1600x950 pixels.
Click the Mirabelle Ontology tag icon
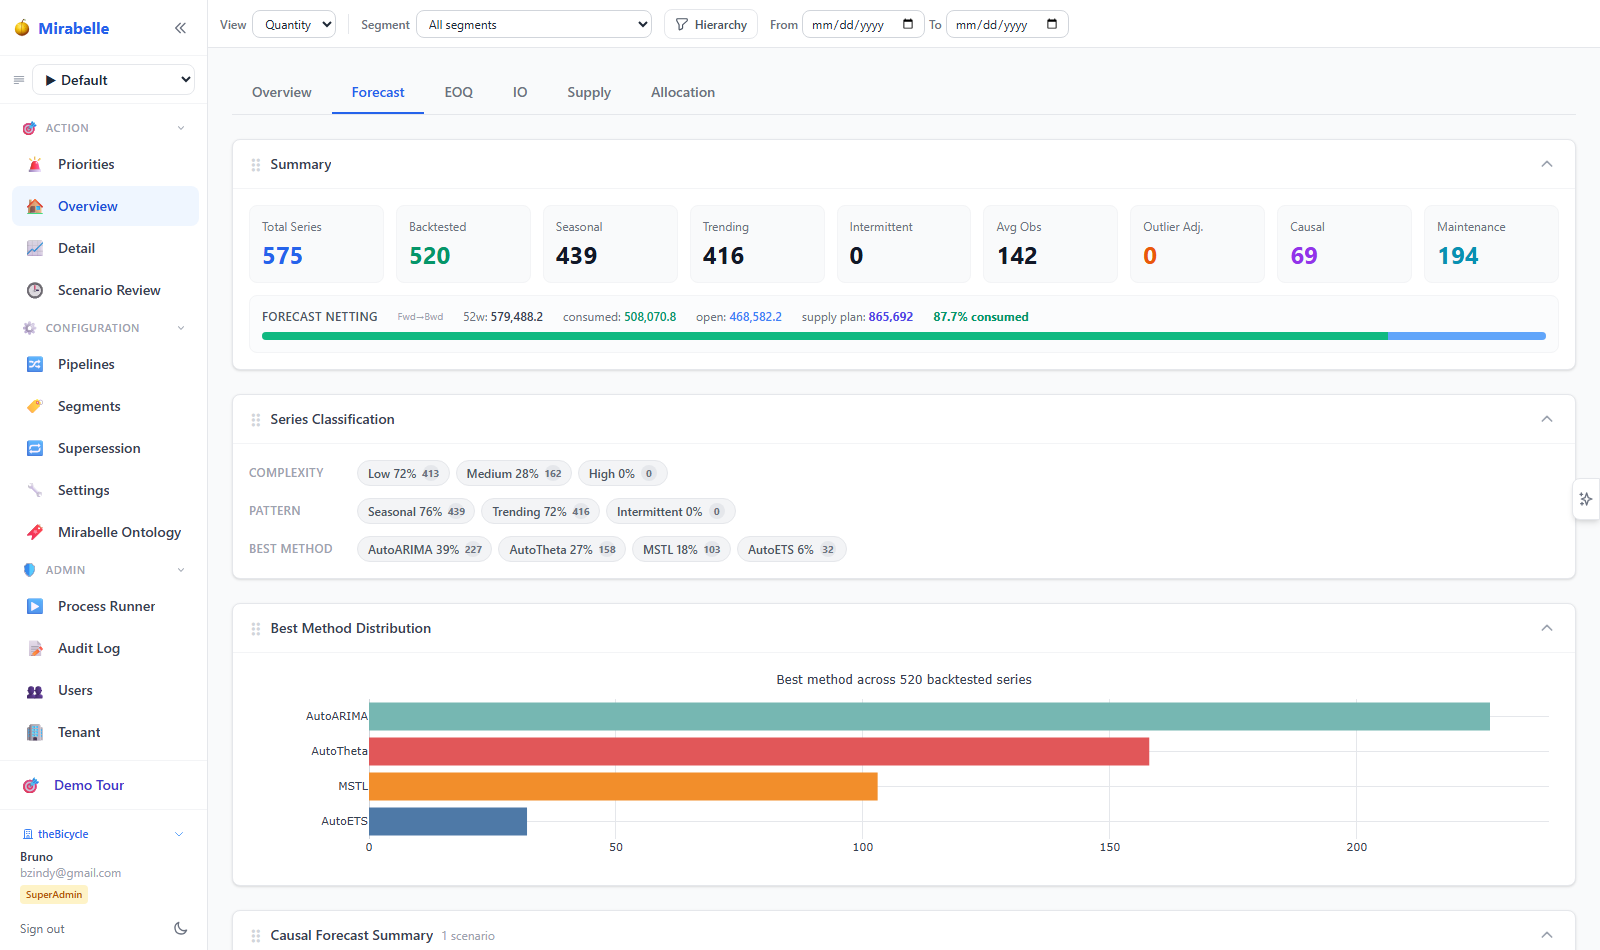coord(35,532)
